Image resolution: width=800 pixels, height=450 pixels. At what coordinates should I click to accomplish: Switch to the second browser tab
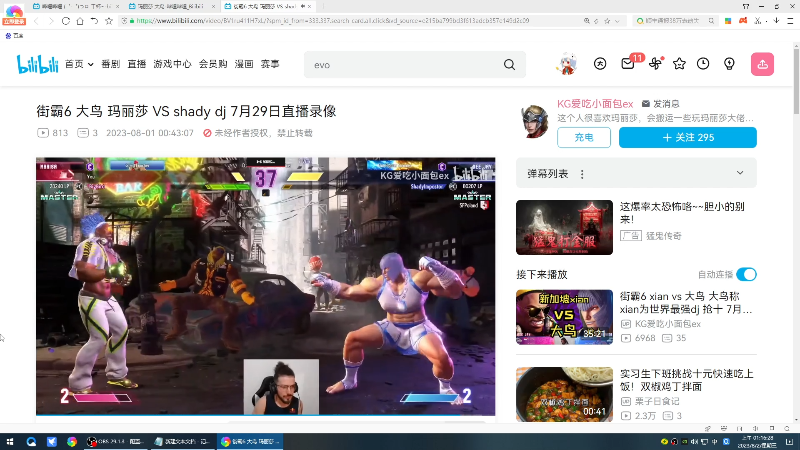click(171, 6)
